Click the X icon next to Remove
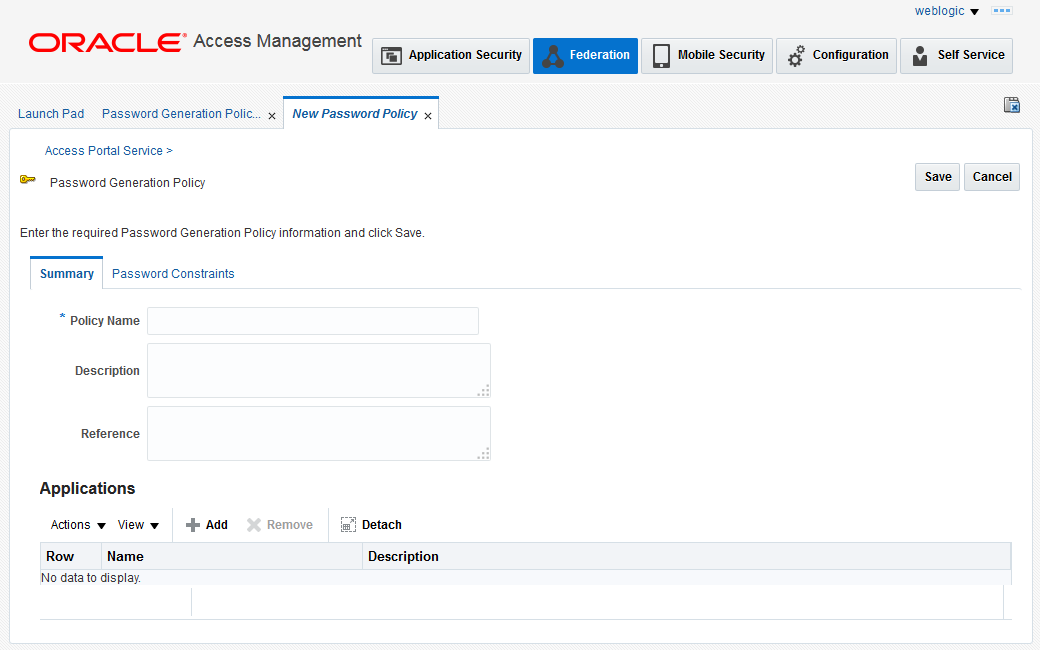The image size is (1040, 650). pyautogui.click(x=253, y=525)
